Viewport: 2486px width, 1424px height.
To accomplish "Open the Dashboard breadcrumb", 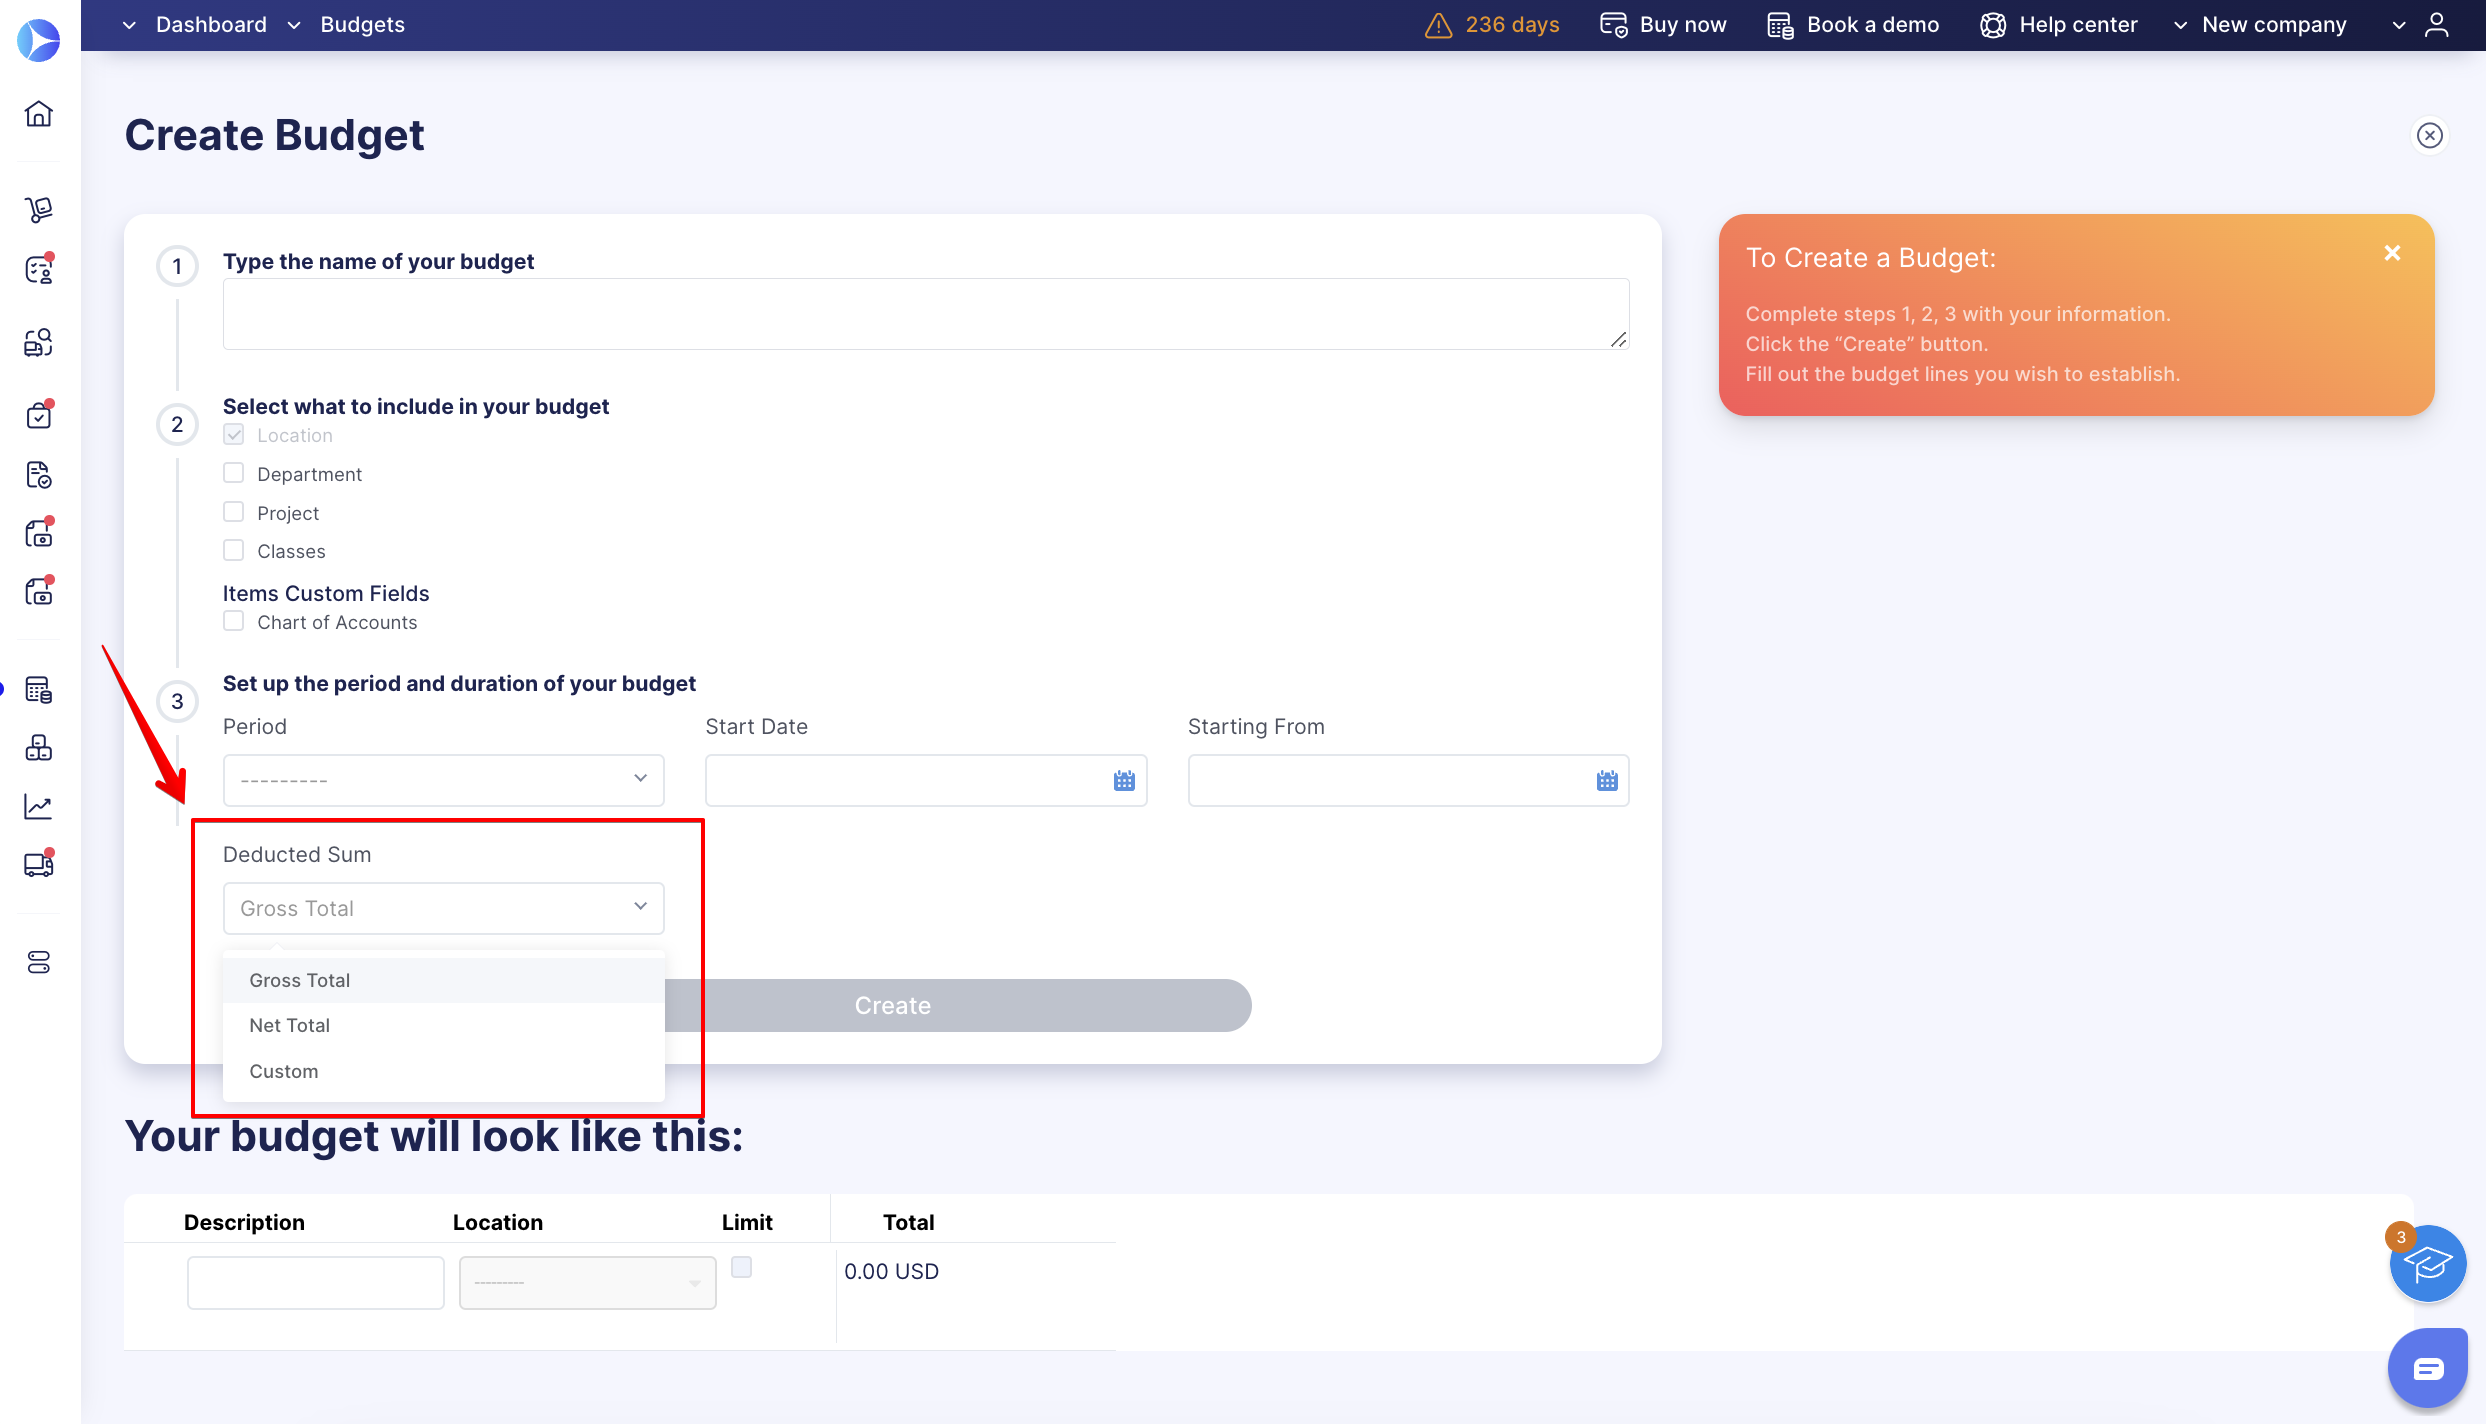I will [211, 25].
